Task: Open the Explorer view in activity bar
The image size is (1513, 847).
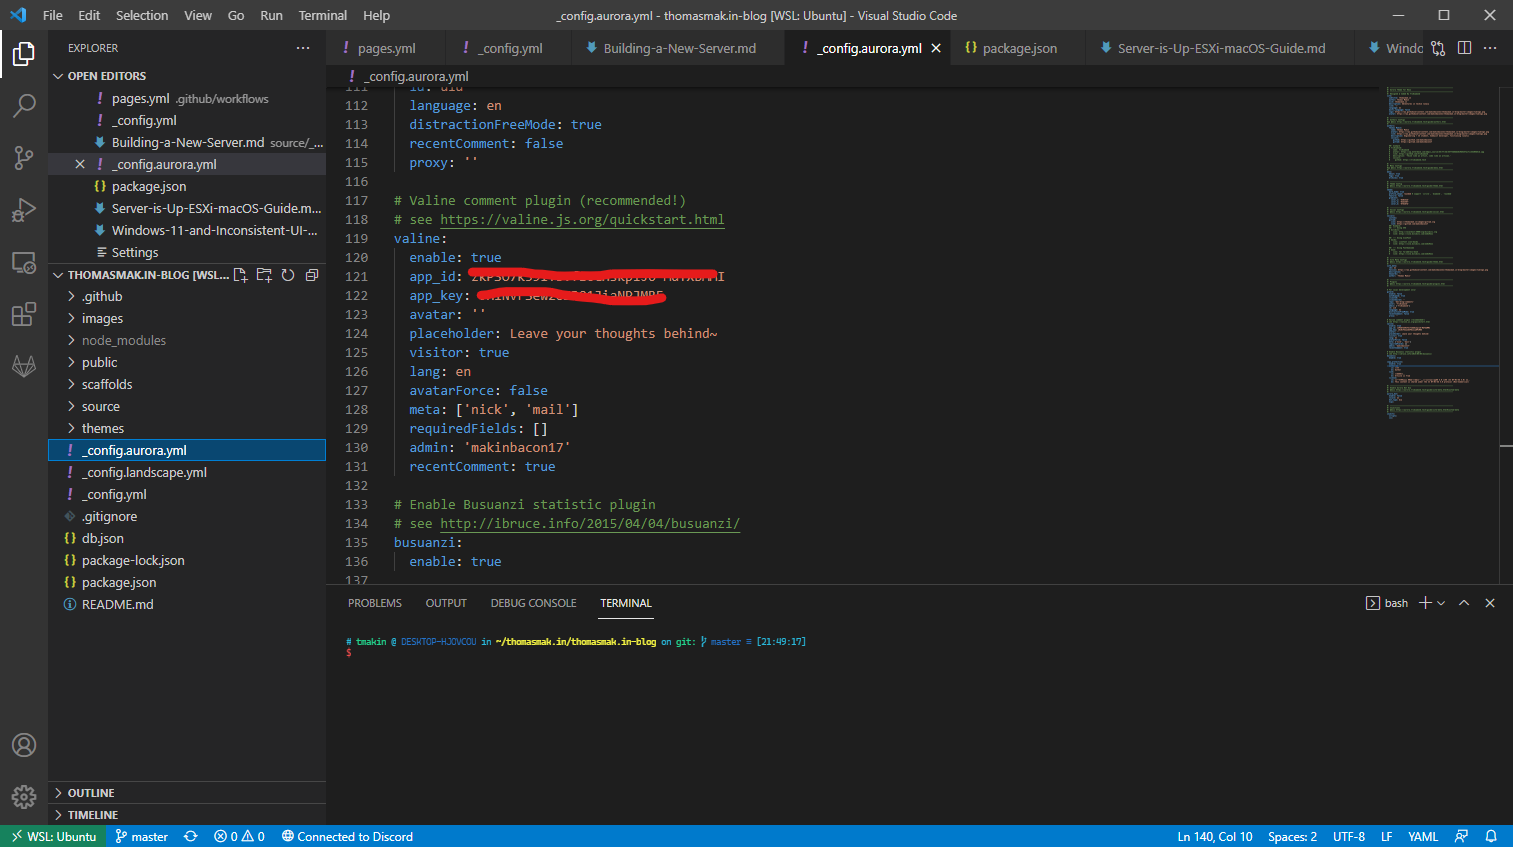Action: point(24,53)
